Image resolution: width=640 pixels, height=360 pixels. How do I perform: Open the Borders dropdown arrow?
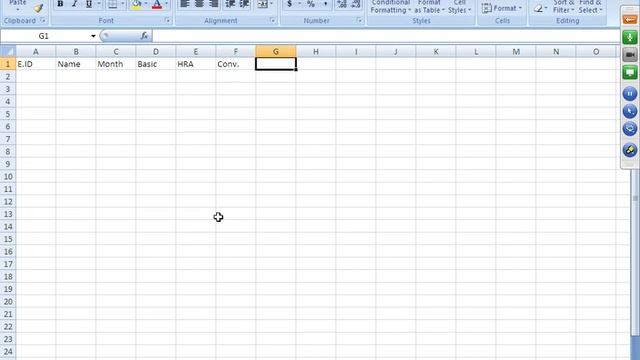coord(122,4)
